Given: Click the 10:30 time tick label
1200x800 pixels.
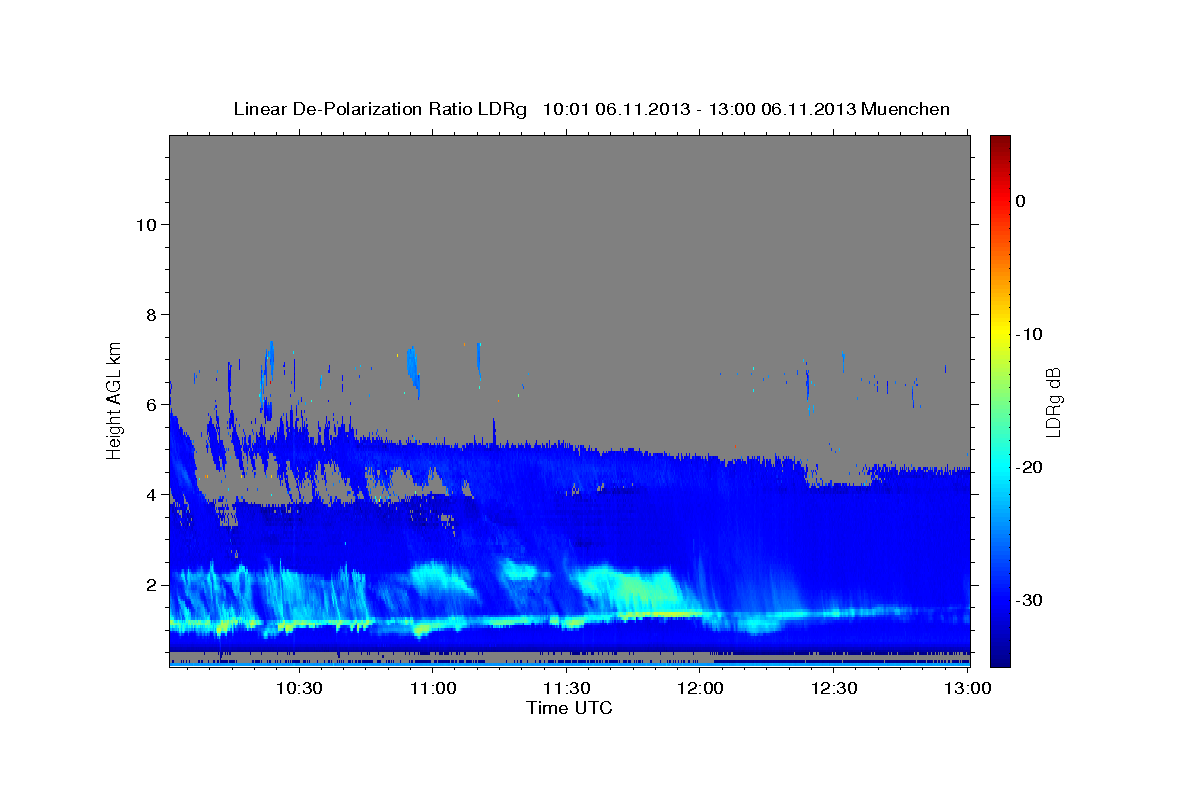Looking at the screenshot, I should (298, 688).
